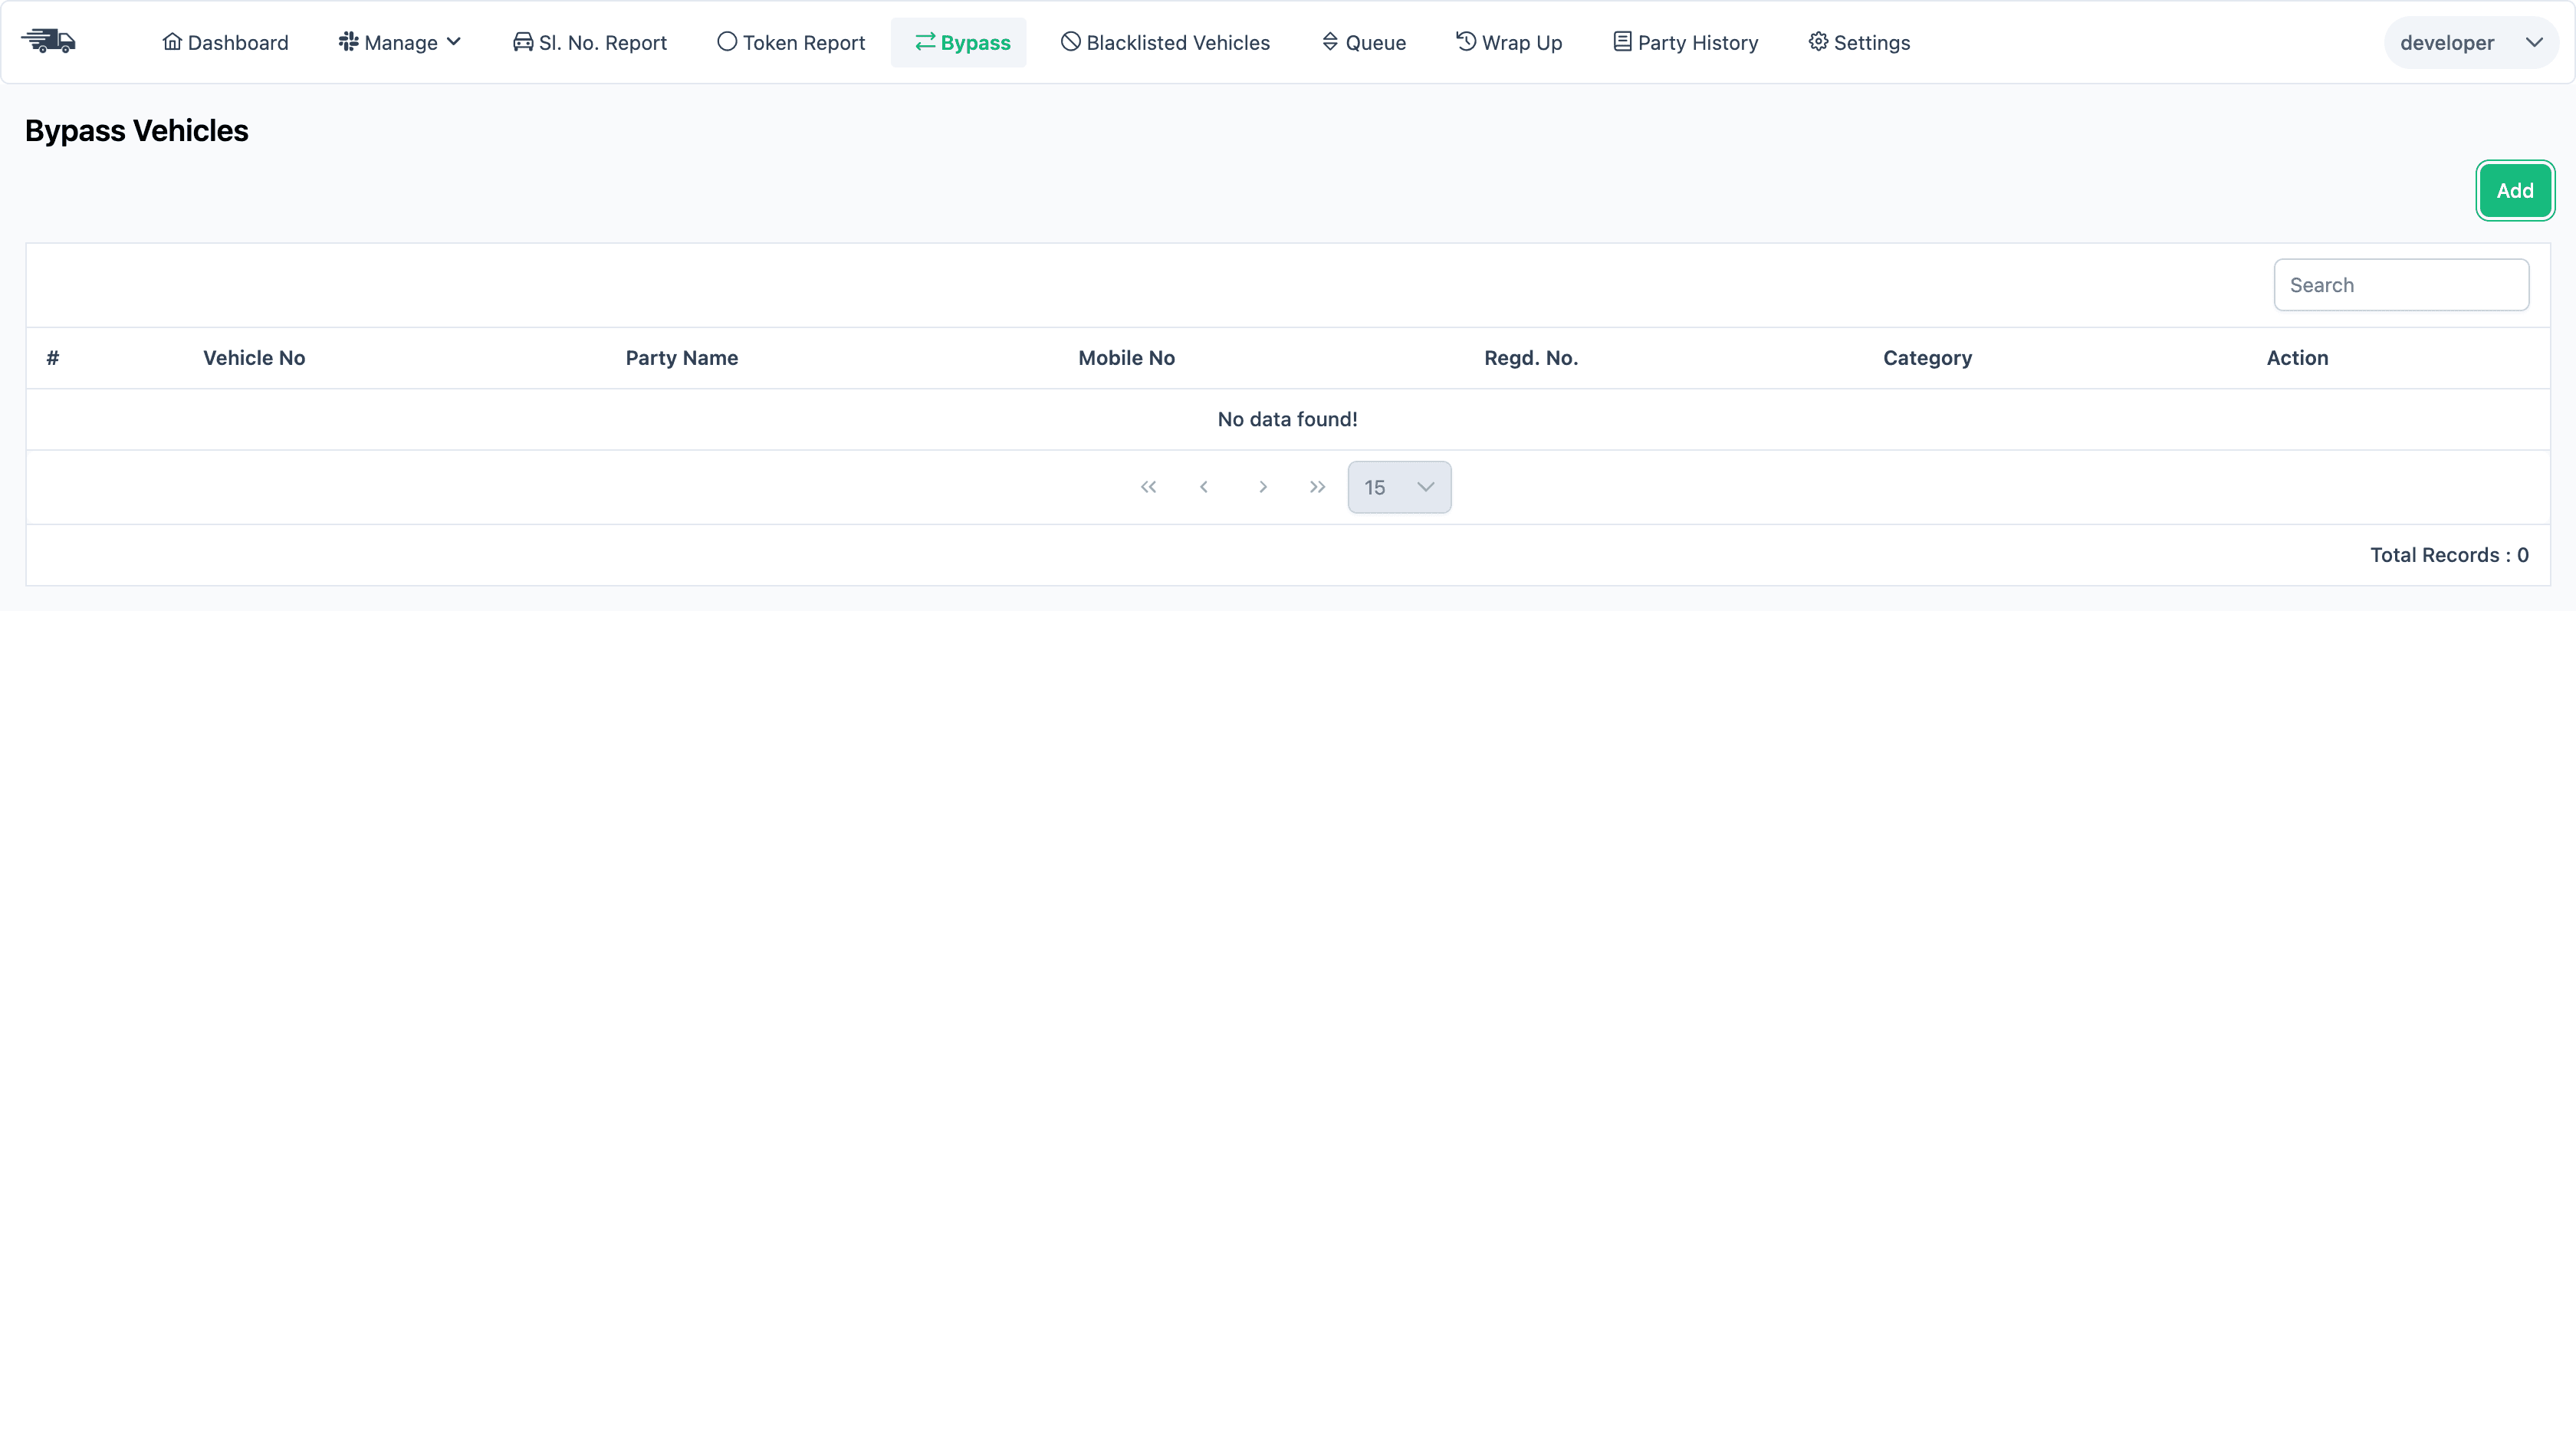Image resolution: width=2576 pixels, height=1449 pixels.
Task: Open the developer account dropdown
Action: [x=2472, y=42]
